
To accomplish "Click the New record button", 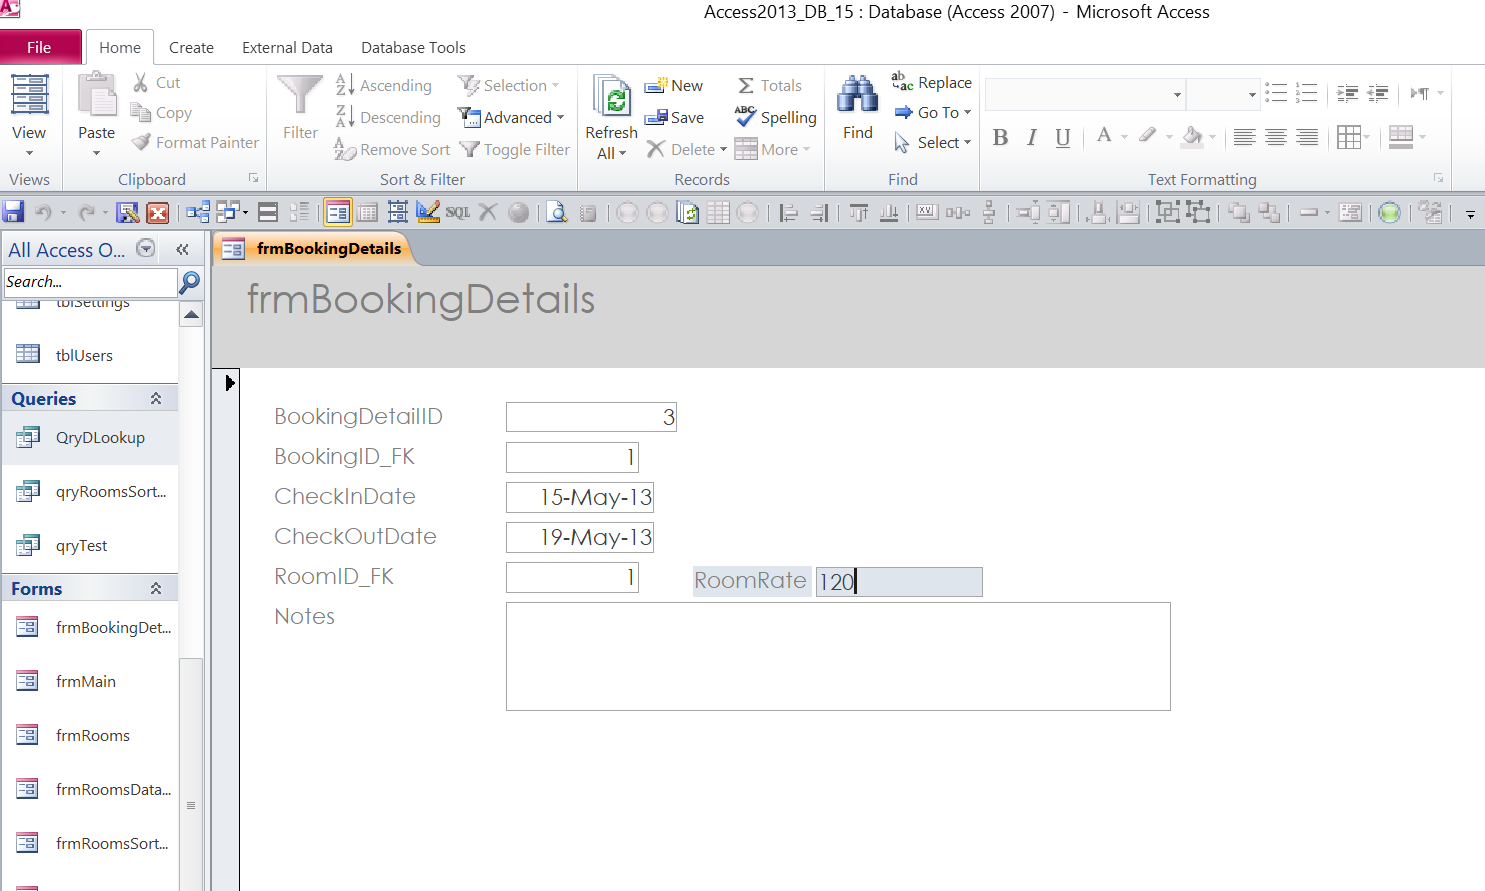I will [x=674, y=86].
